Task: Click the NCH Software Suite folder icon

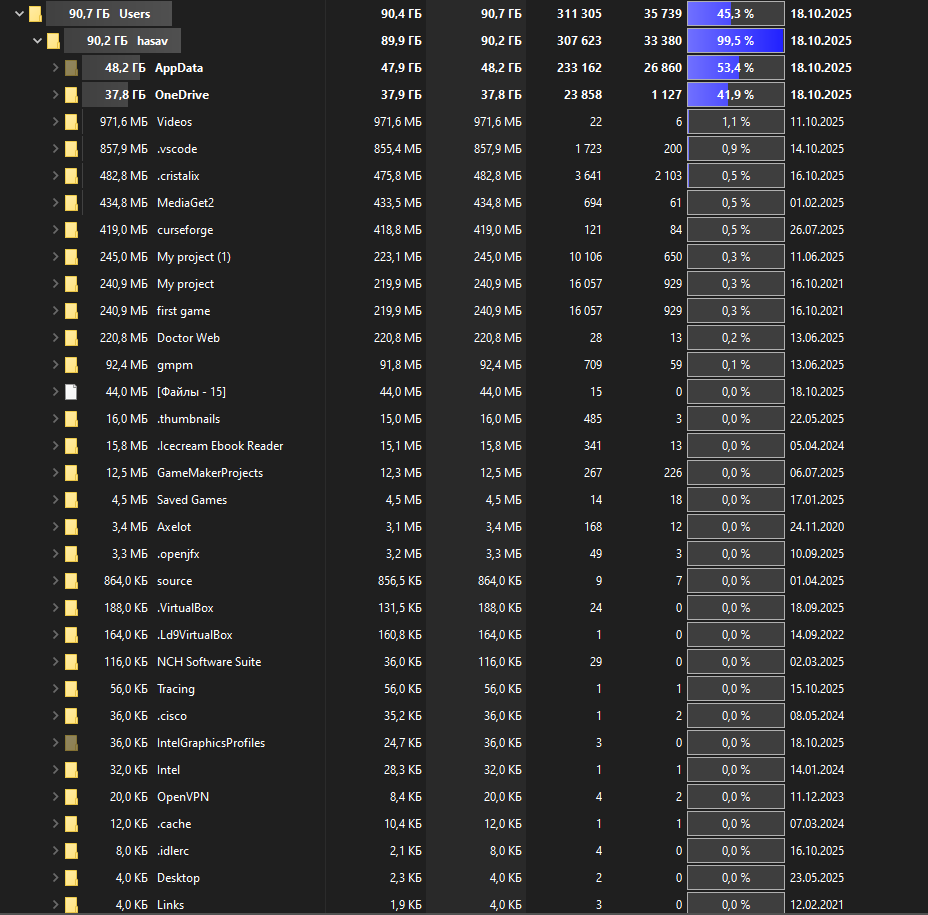Action: [x=71, y=662]
